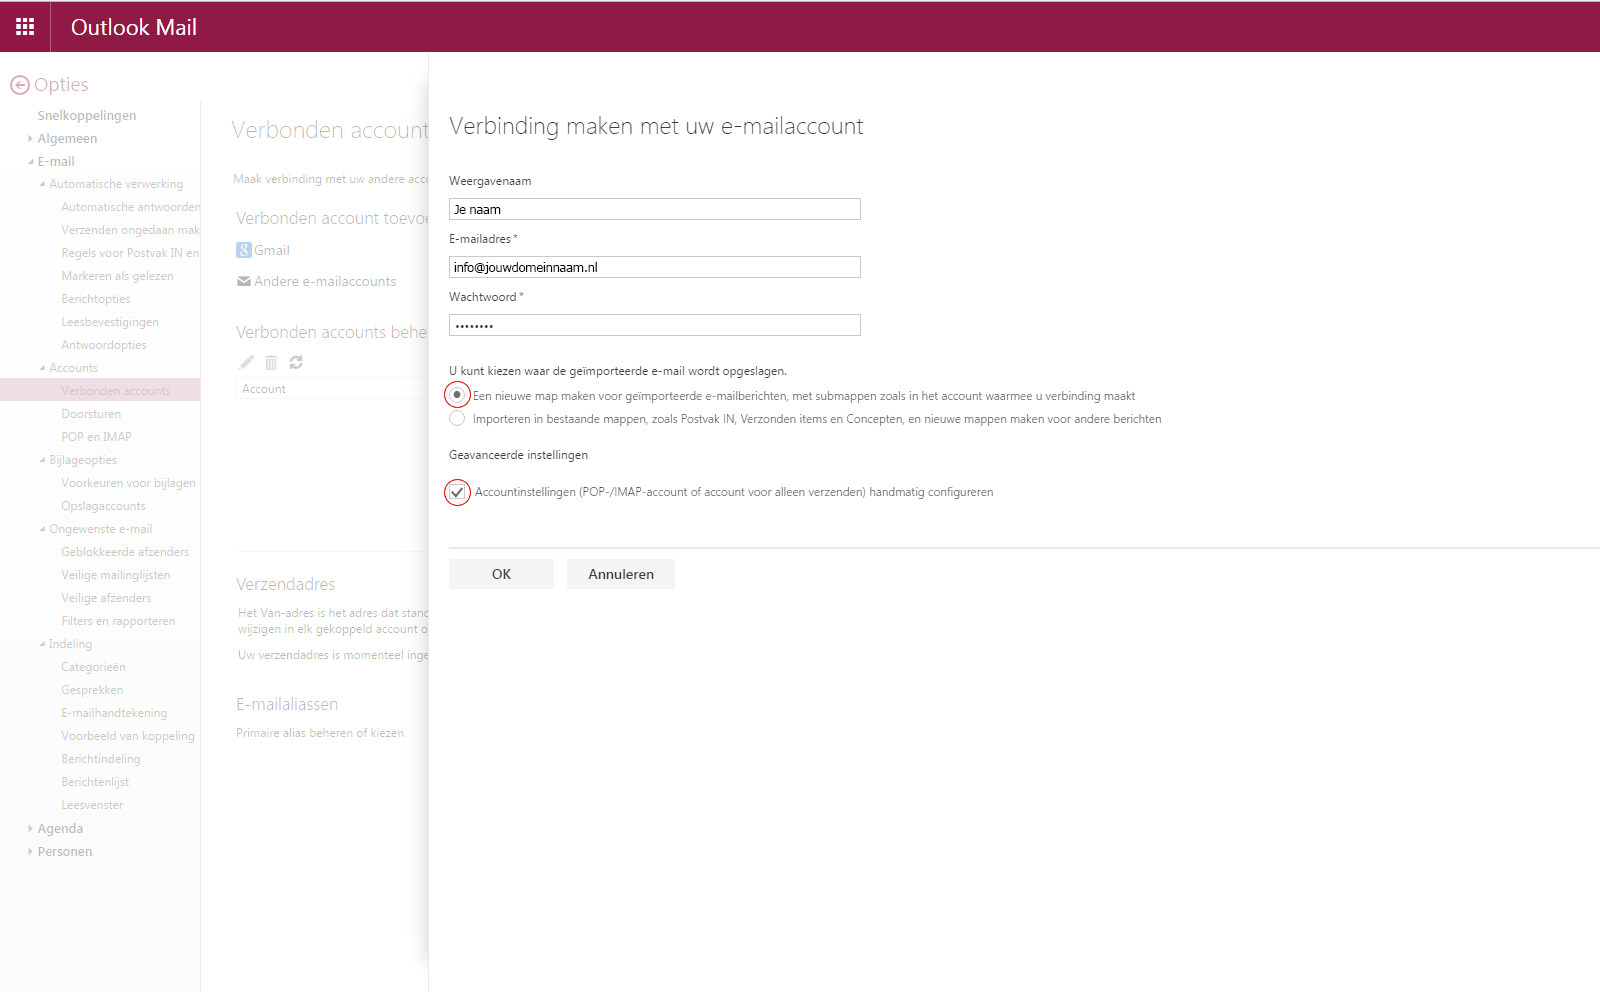Open Verzenden ongedaan maken item
This screenshot has height=992, width=1600.
click(130, 230)
